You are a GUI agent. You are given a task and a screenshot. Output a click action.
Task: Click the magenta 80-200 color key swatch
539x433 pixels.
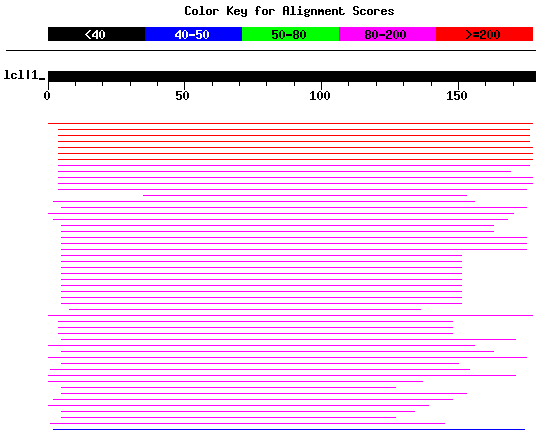click(x=387, y=34)
